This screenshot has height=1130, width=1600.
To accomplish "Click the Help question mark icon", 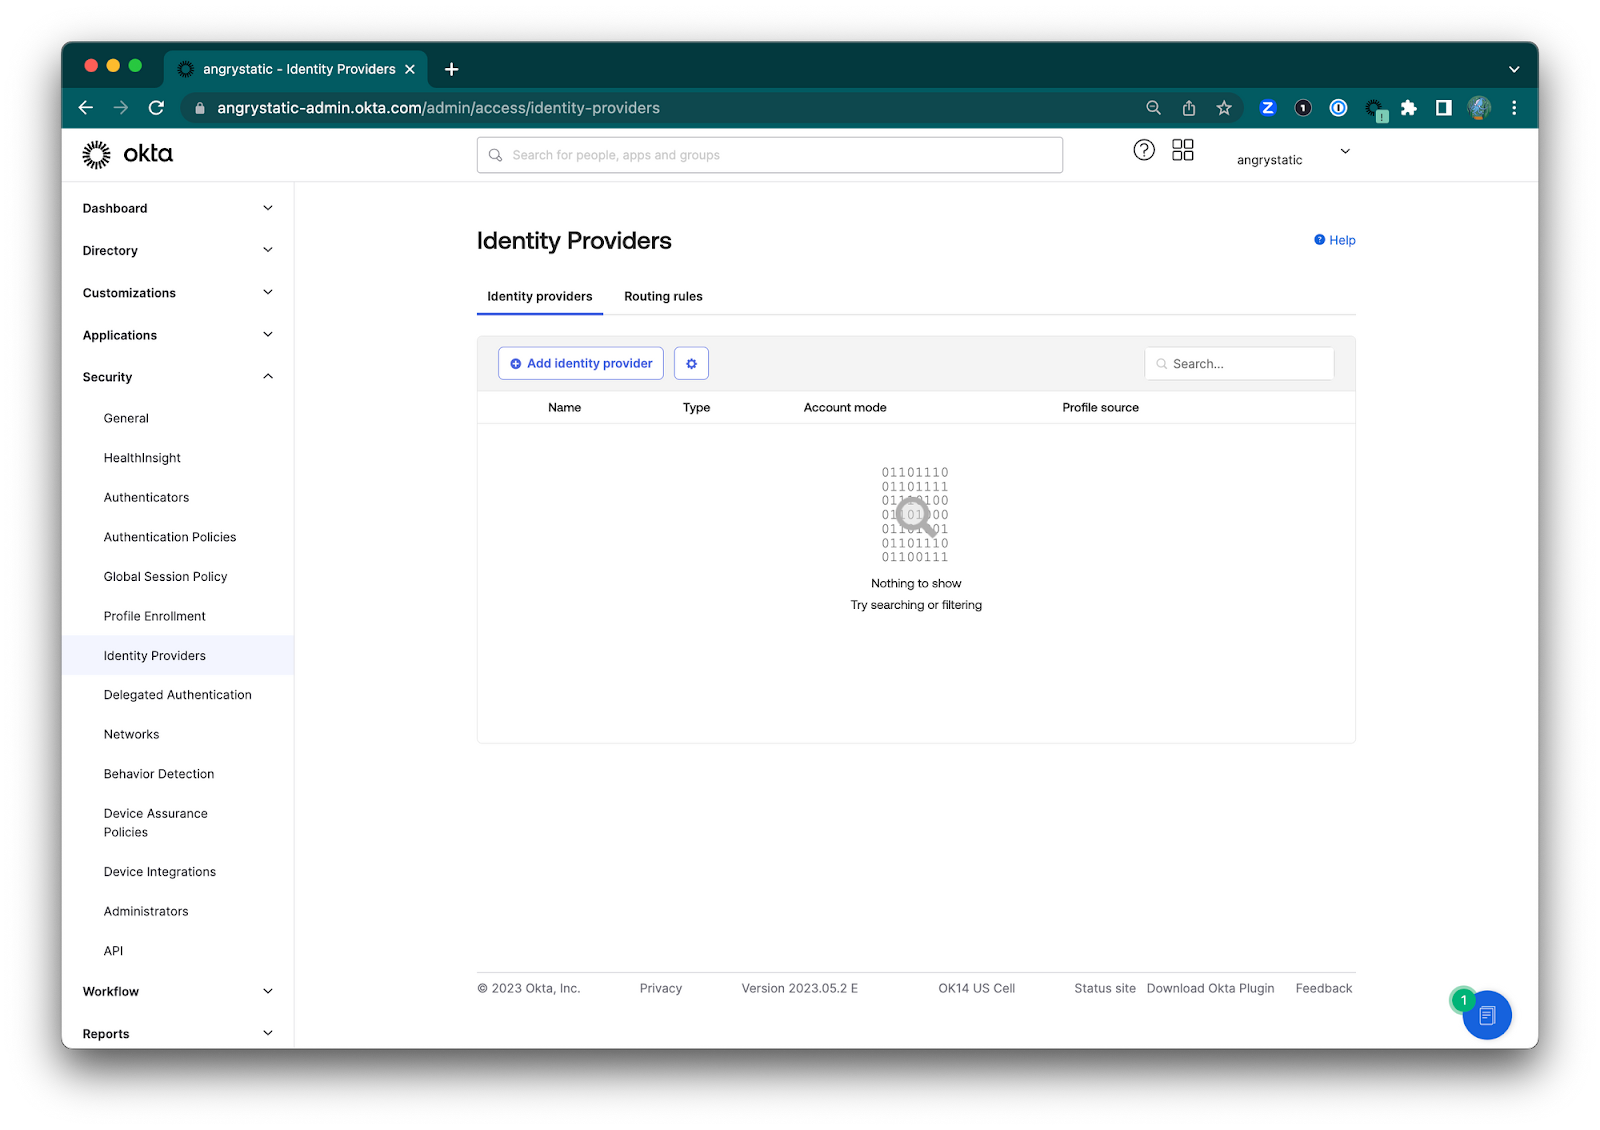I will click(1144, 150).
